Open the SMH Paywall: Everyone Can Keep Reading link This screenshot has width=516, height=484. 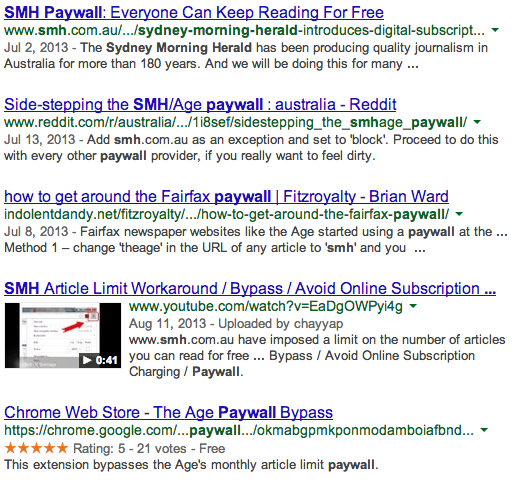point(194,13)
